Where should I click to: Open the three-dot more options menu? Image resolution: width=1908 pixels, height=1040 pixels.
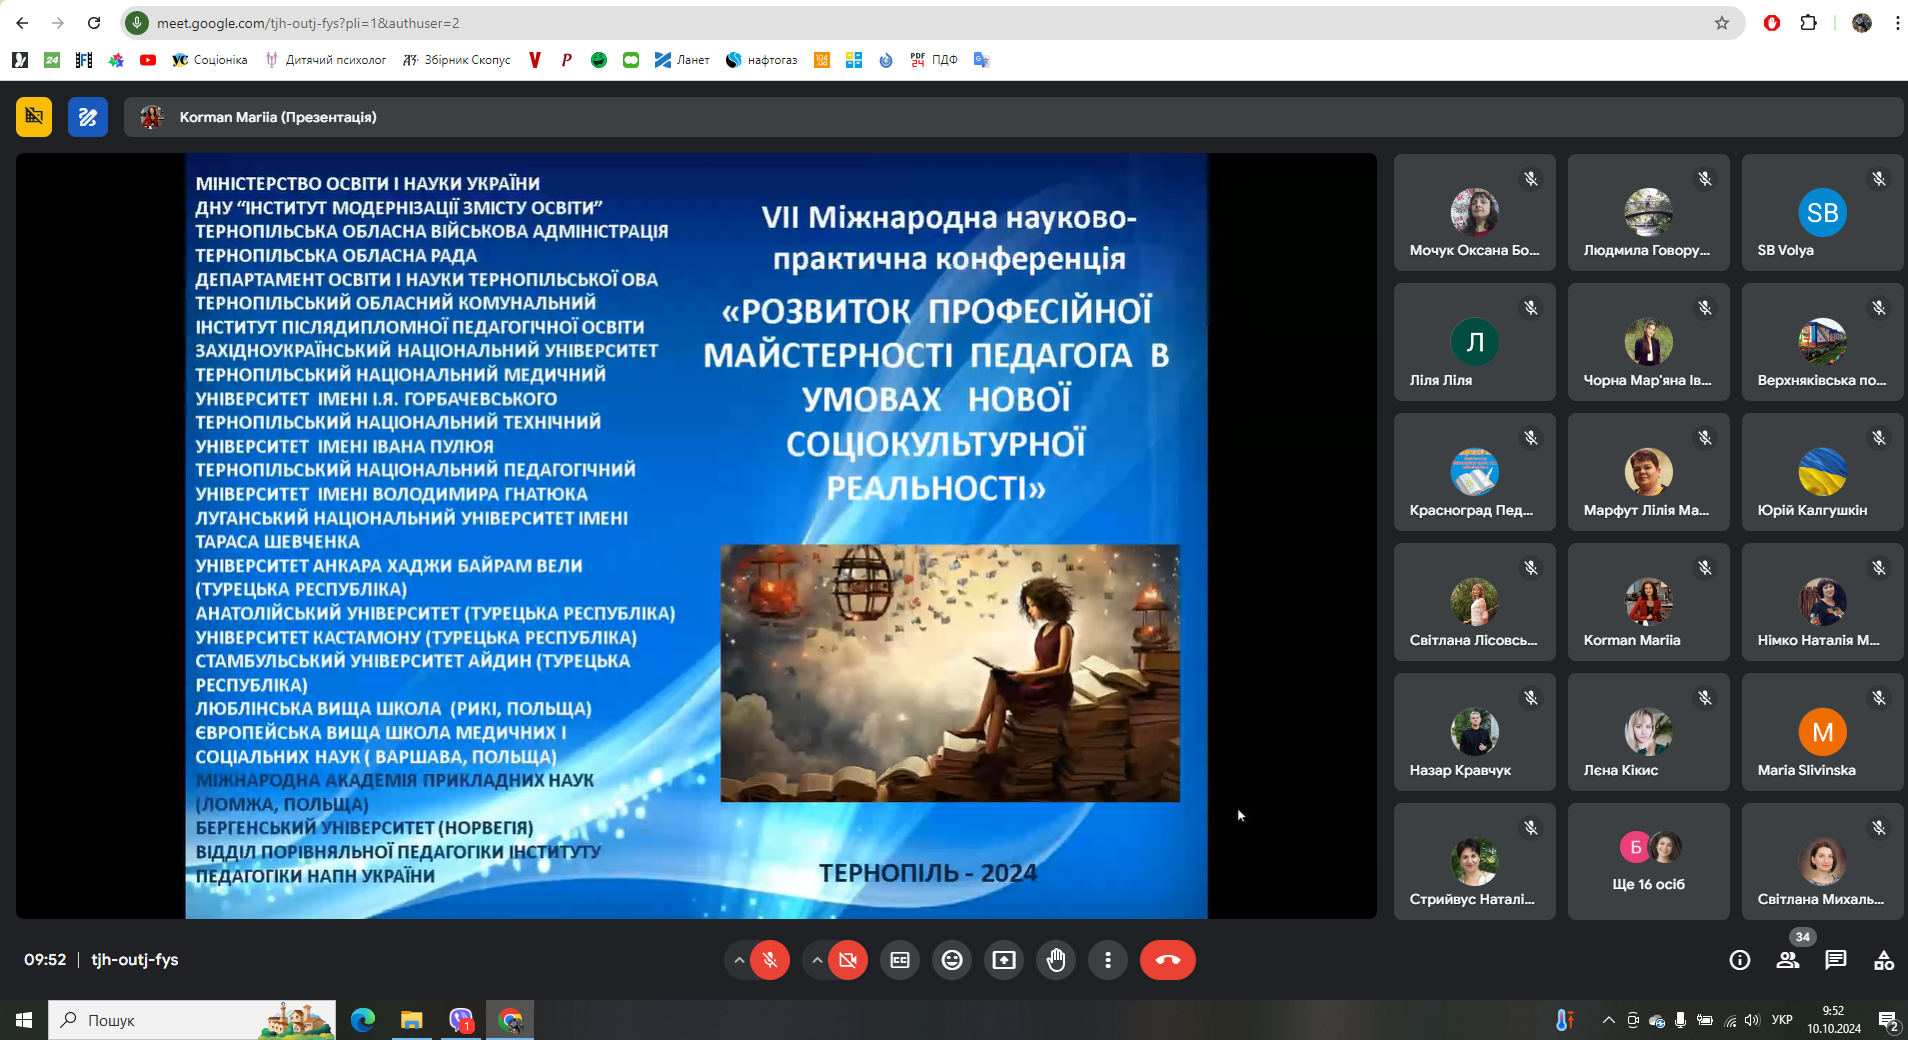pyautogui.click(x=1107, y=960)
